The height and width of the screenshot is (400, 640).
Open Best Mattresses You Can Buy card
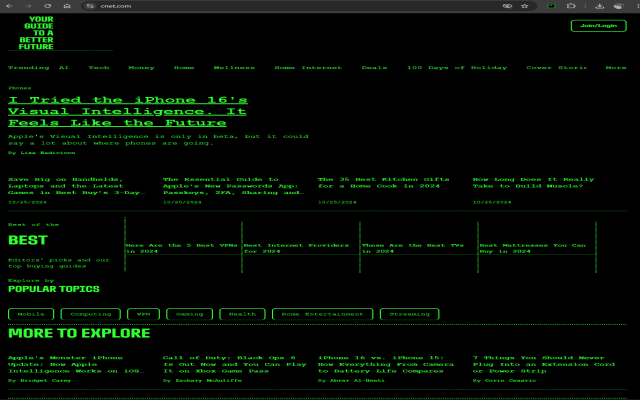533,248
